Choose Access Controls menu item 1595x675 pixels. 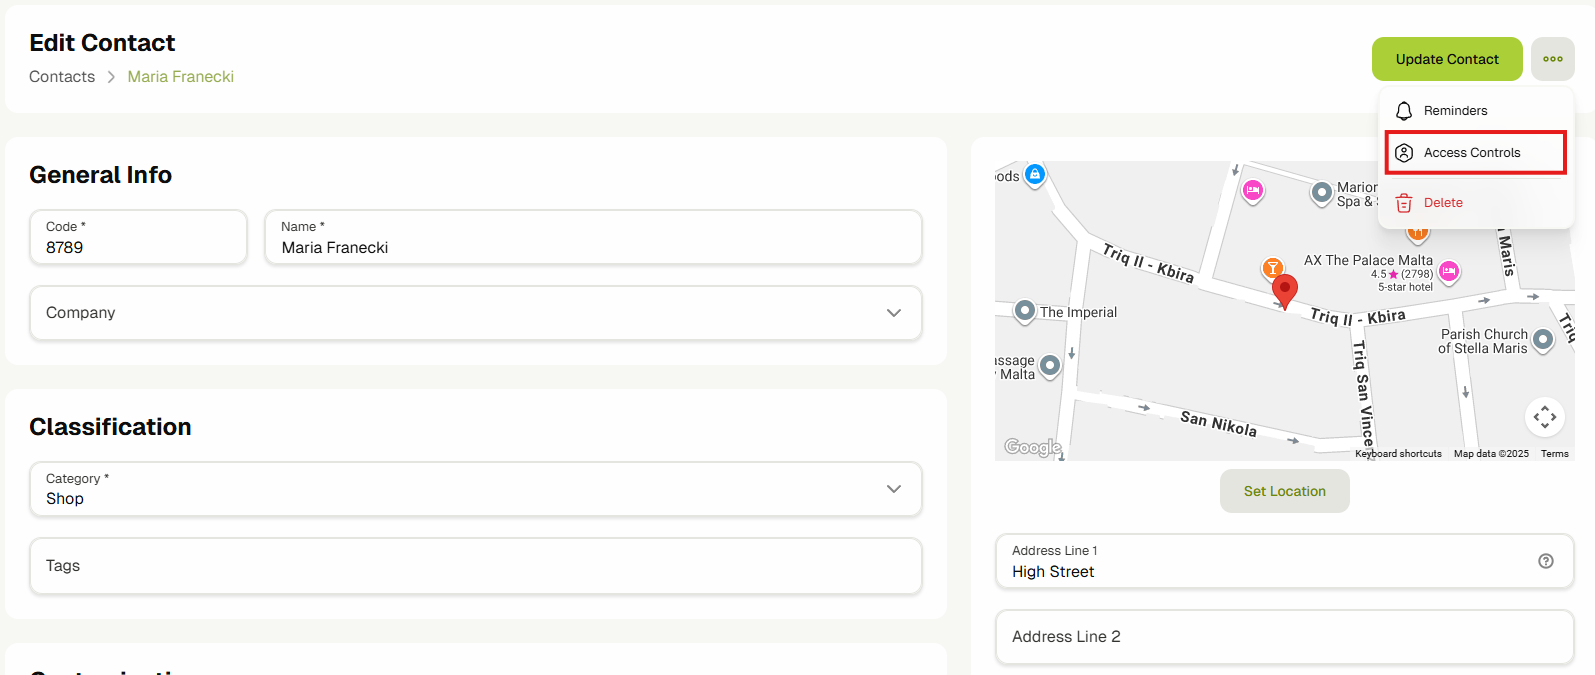pyautogui.click(x=1472, y=153)
